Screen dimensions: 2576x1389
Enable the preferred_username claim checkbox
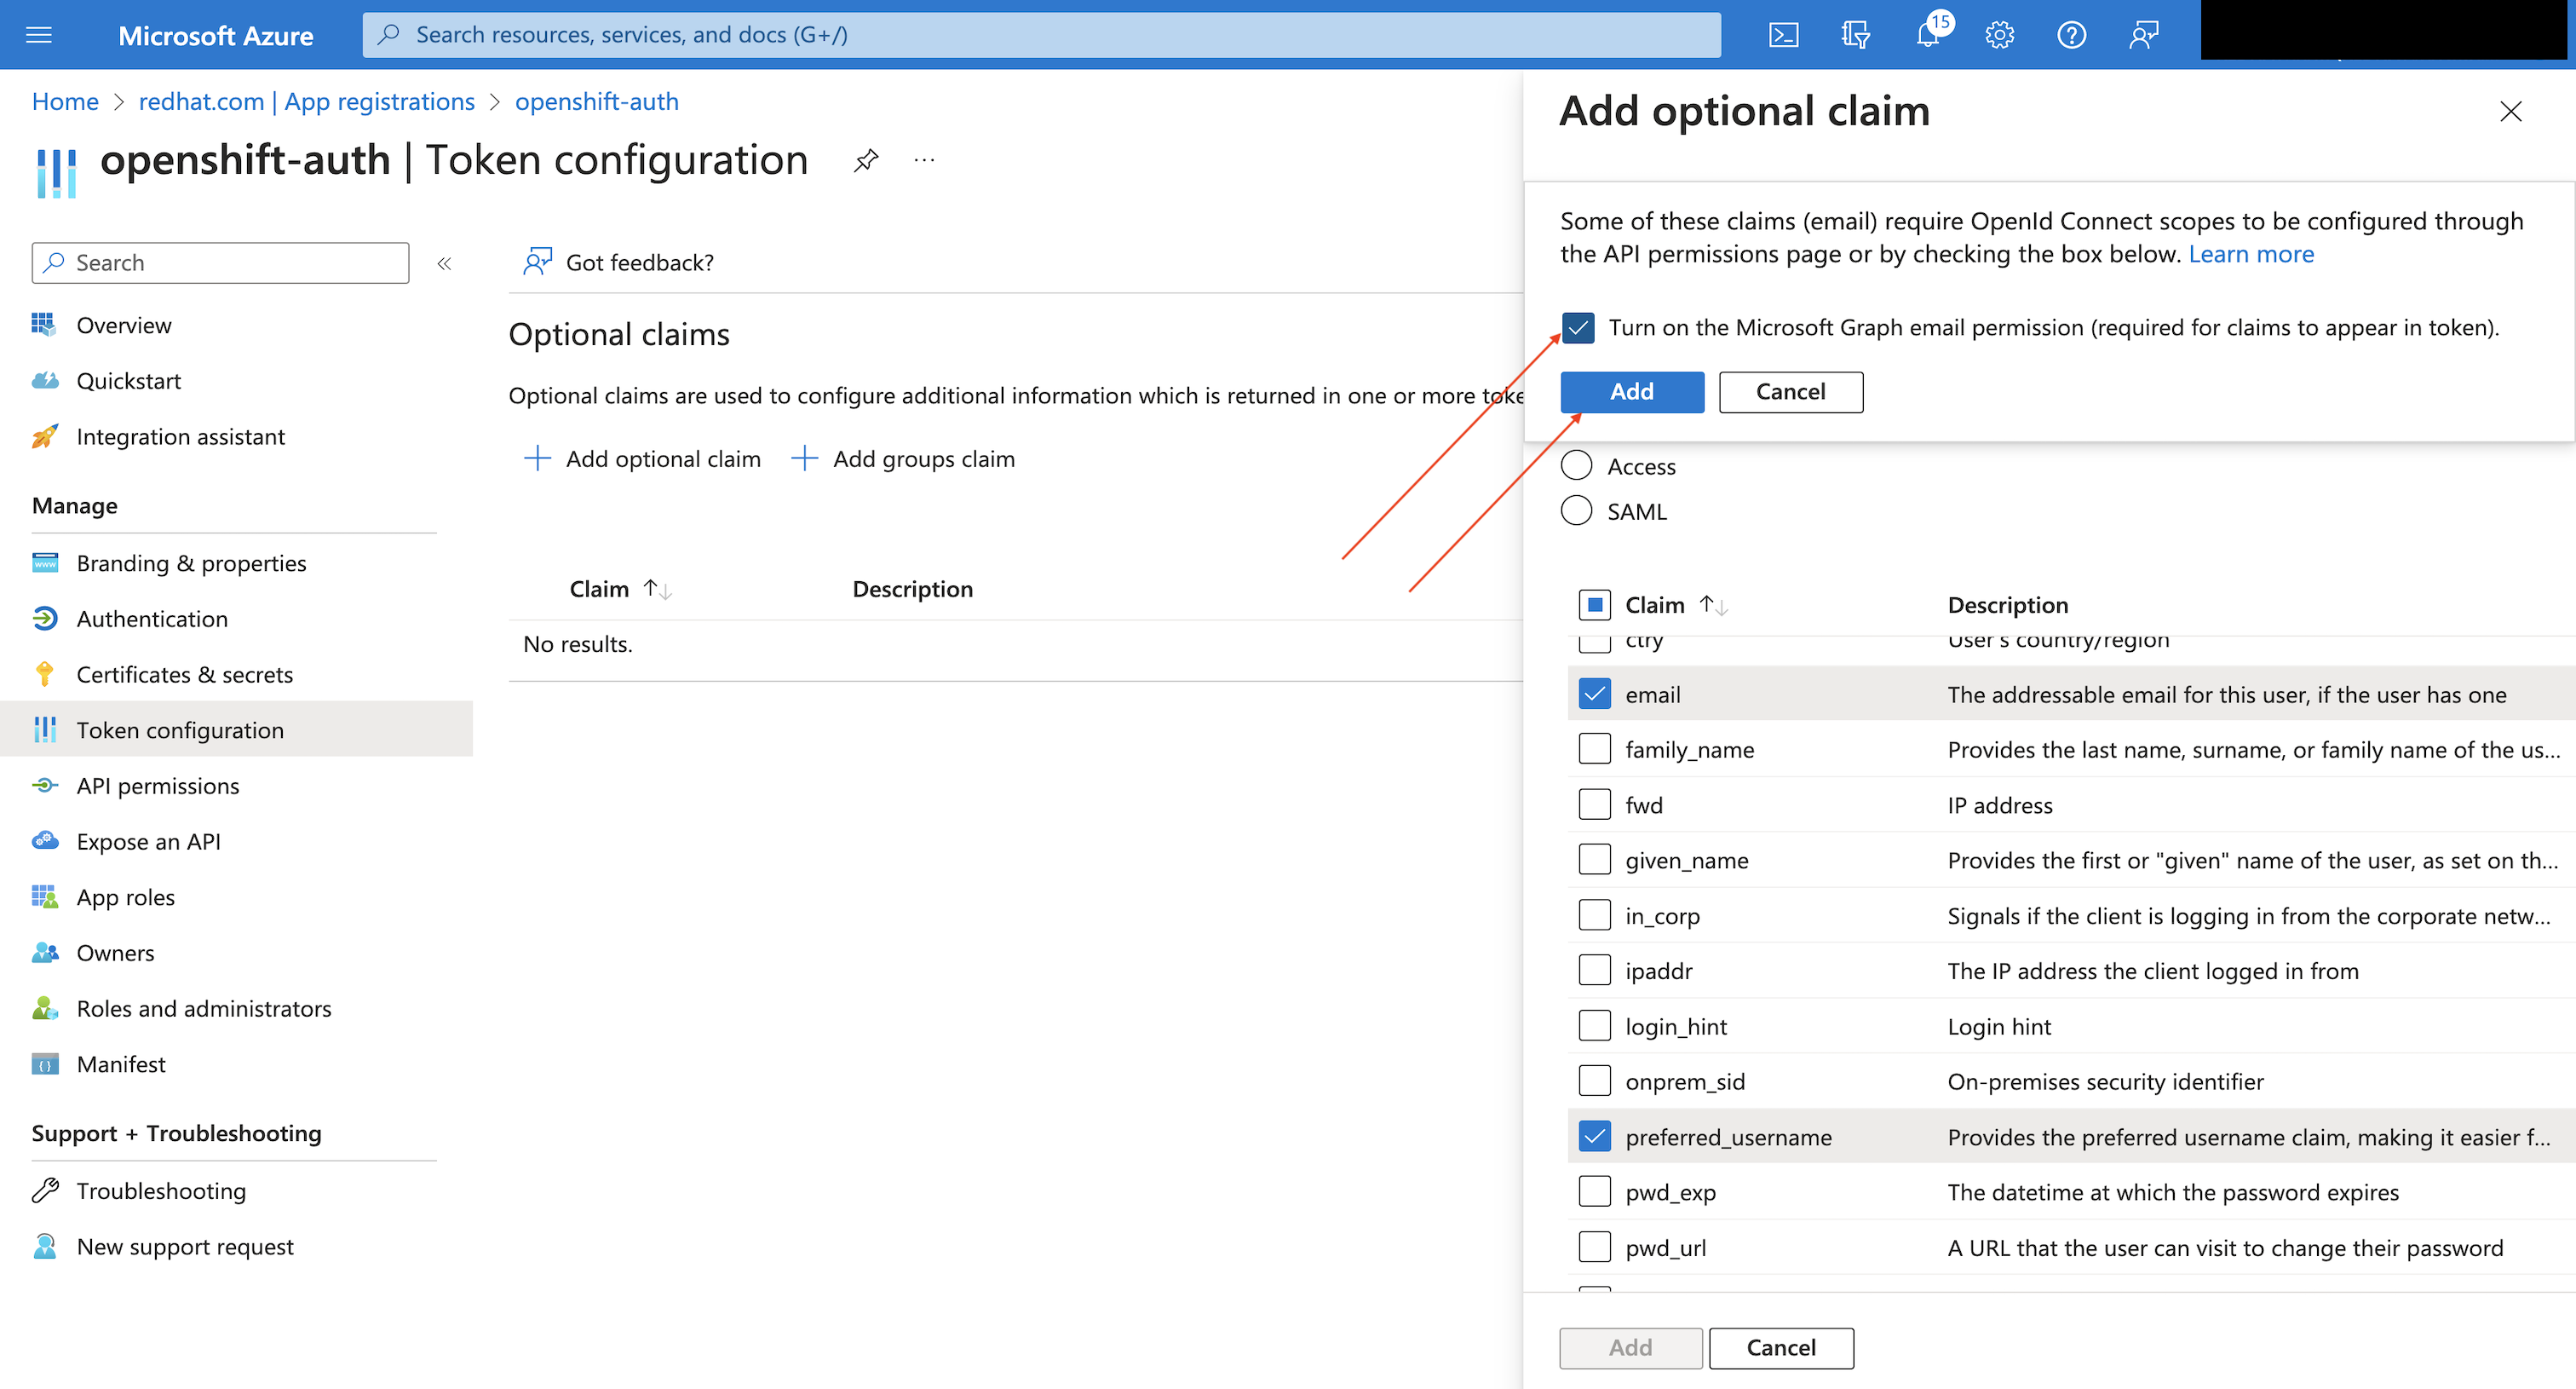tap(1591, 1134)
